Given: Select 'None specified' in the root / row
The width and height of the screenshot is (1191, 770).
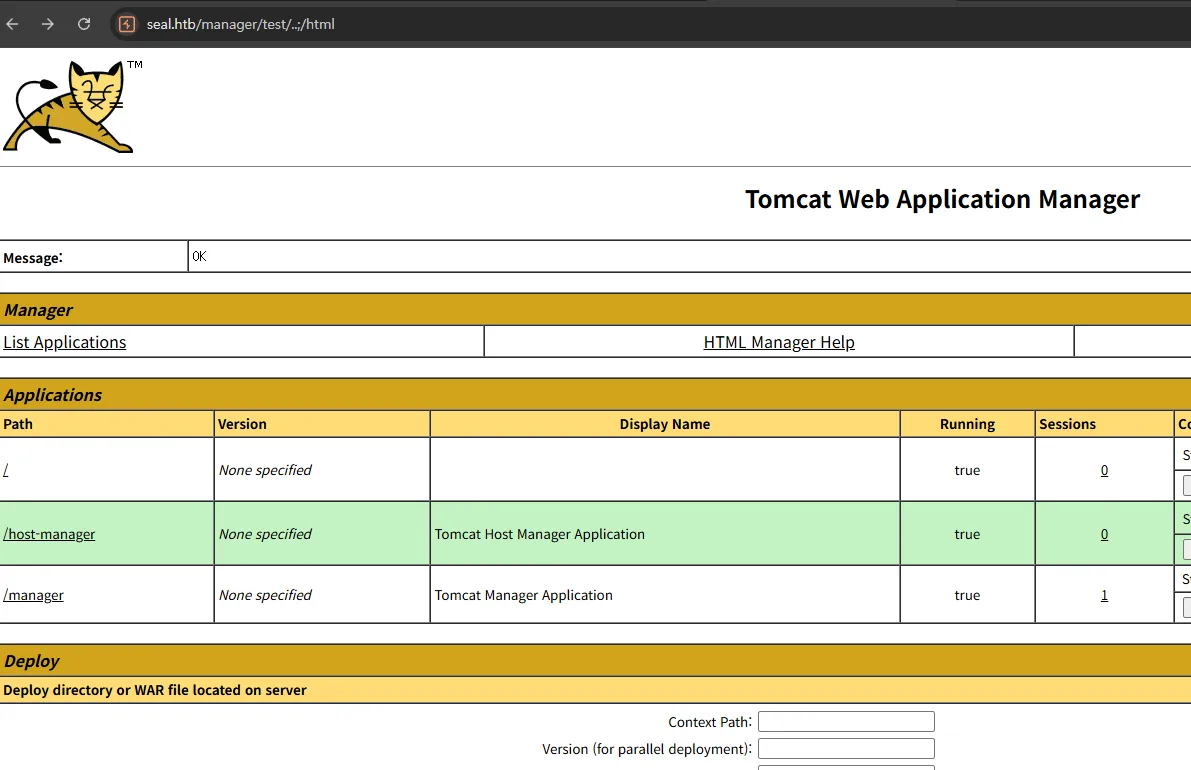Looking at the screenshot, I should point(265,470).
